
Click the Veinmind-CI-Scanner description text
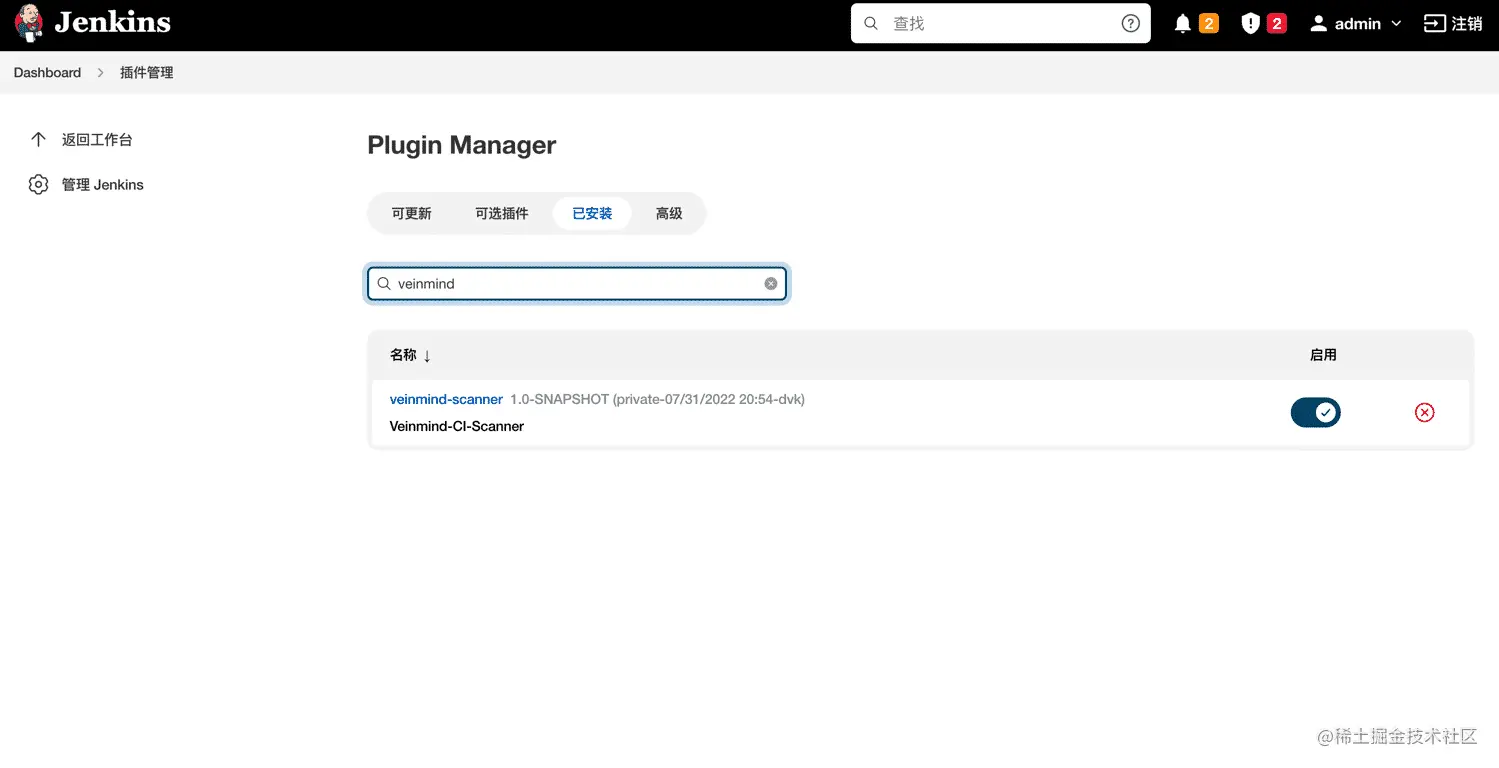tap(457, 426)
